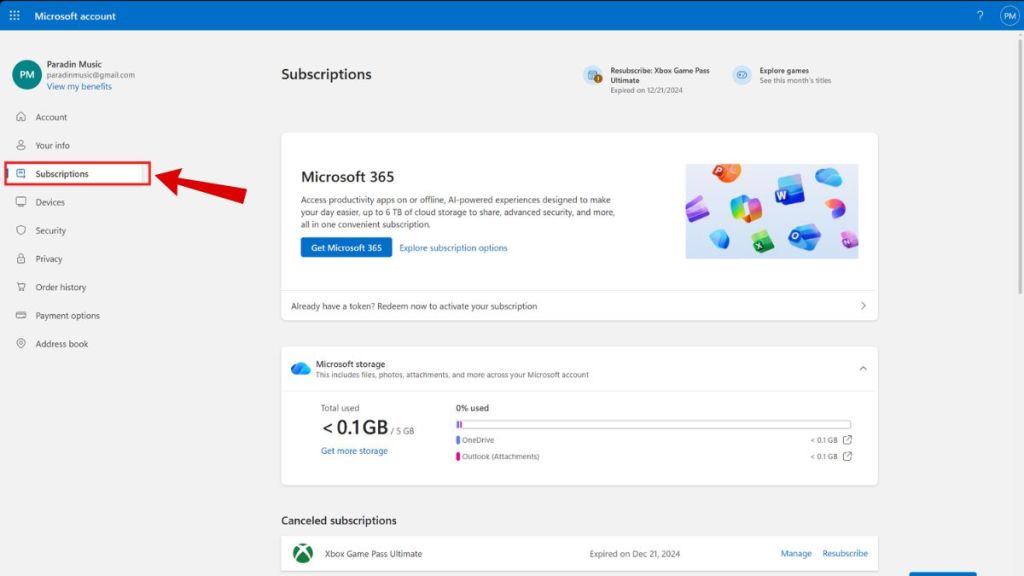This screenshot has width=1024, height=576.
Task: Click the Xbox logo icon
Action: (302, 554)
